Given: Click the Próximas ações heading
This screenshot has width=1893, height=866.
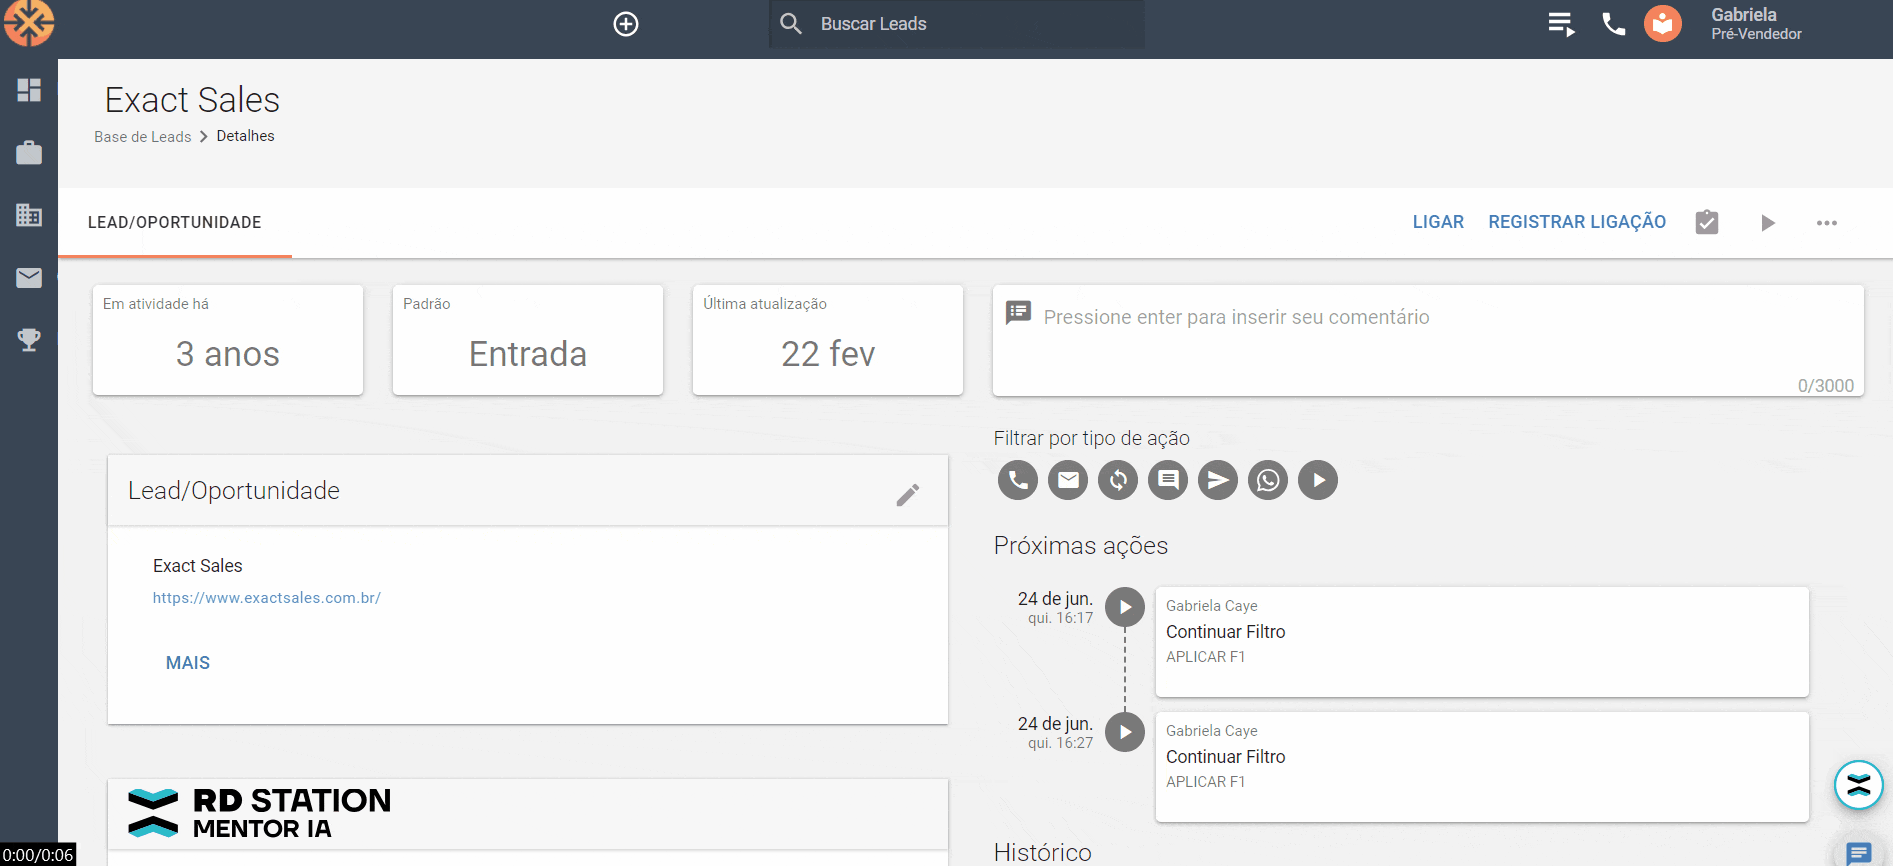Looking at the screenshot, I should [x=1081, y=546].
